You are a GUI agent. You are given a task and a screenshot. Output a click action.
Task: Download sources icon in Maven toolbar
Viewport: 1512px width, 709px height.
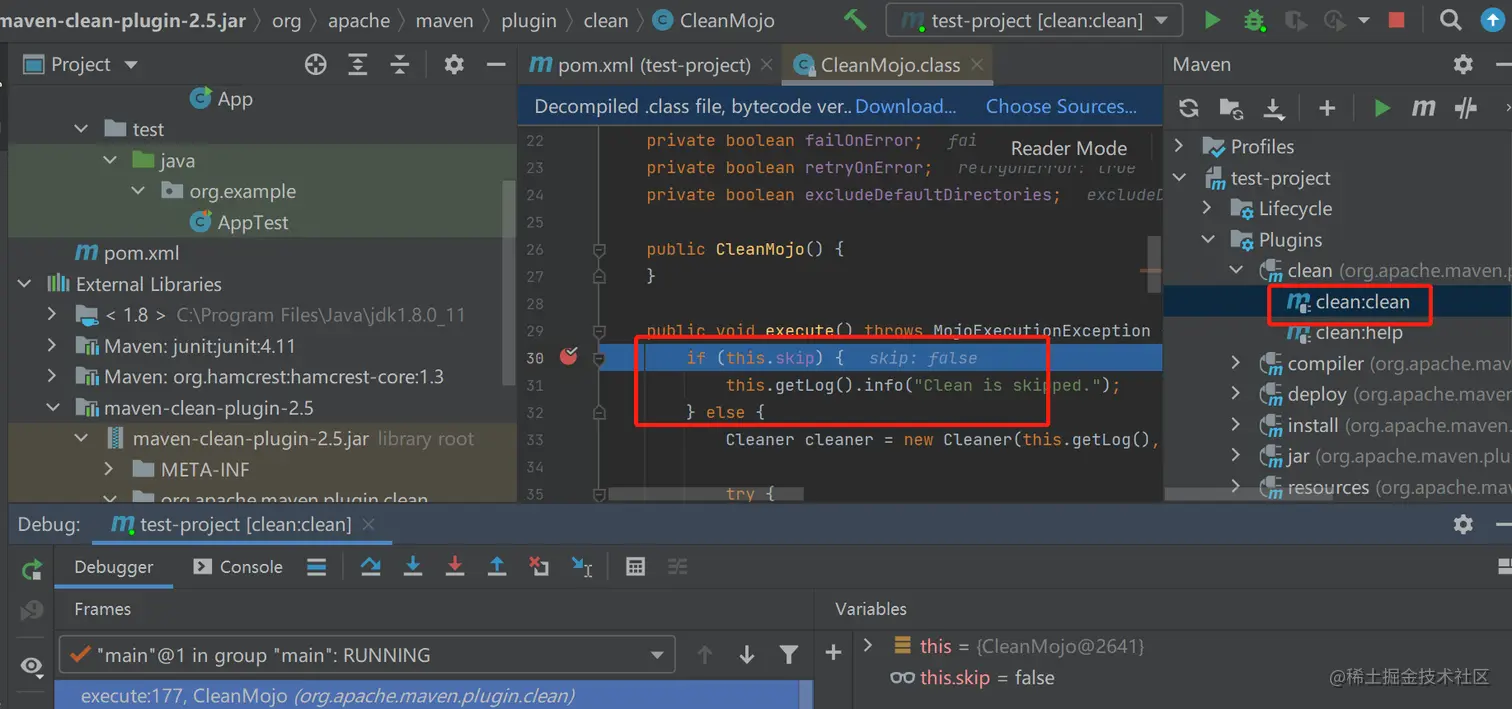(x=1273, y=108)
